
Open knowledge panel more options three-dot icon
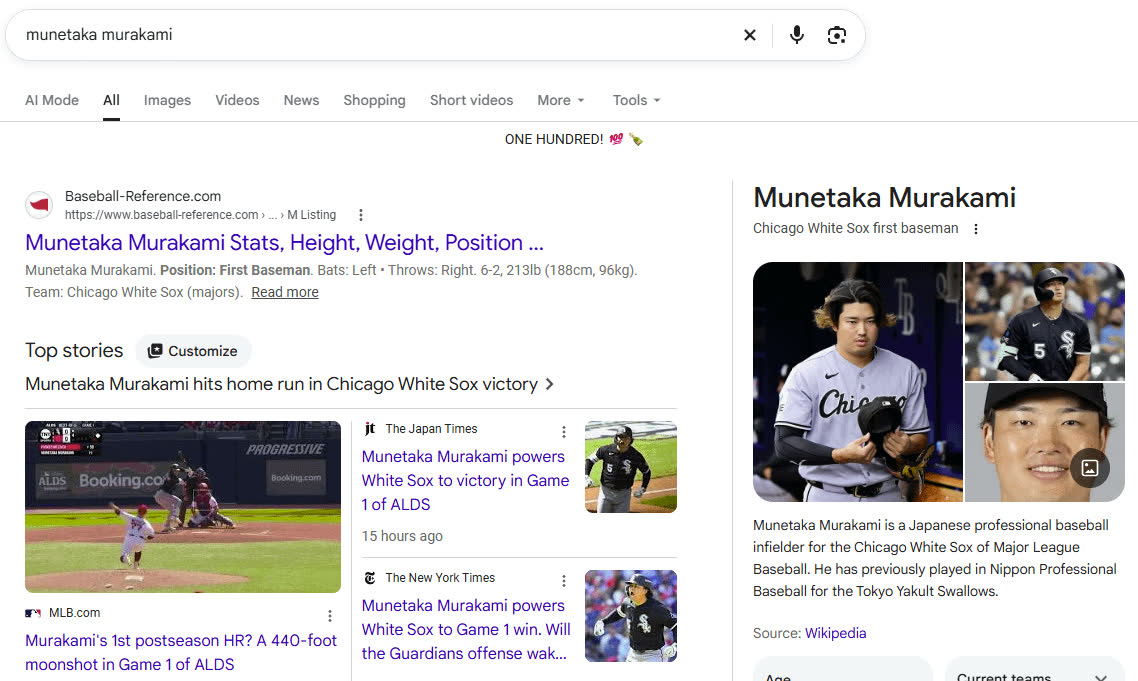click(975, 229)
